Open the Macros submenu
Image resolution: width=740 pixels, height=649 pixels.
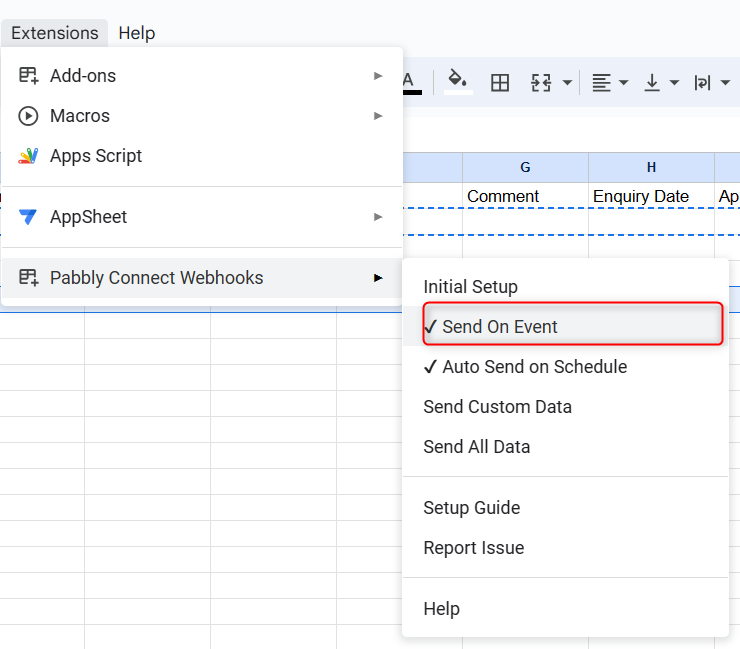(202, 116)
